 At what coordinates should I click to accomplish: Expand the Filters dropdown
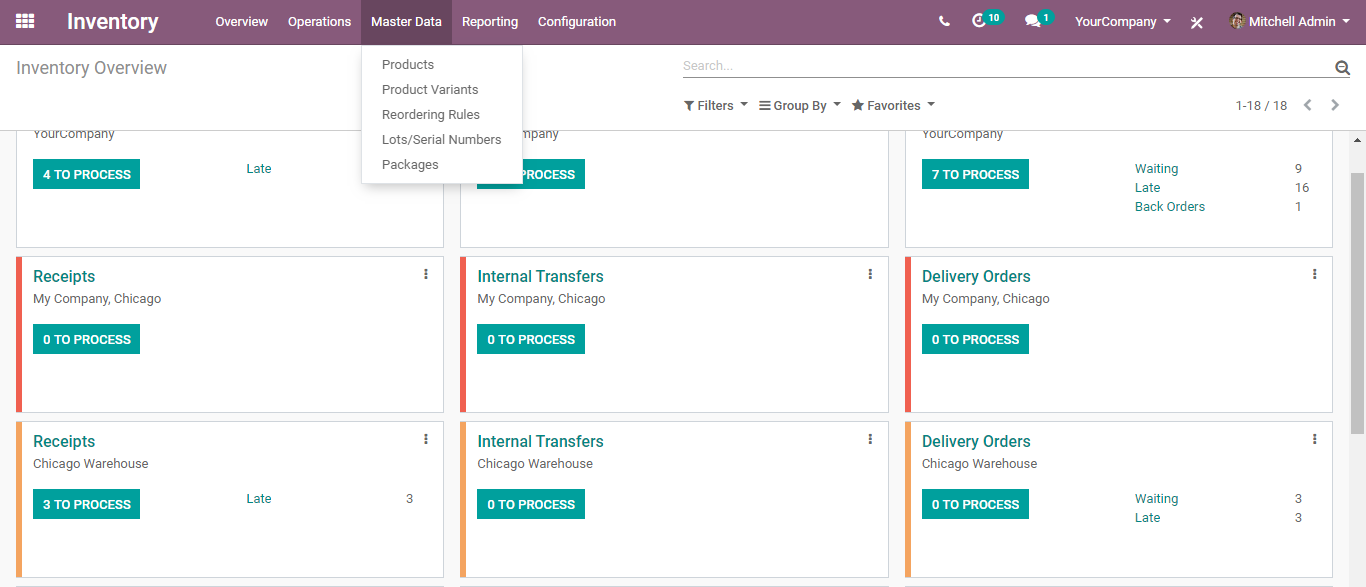[x=716, y=105]
